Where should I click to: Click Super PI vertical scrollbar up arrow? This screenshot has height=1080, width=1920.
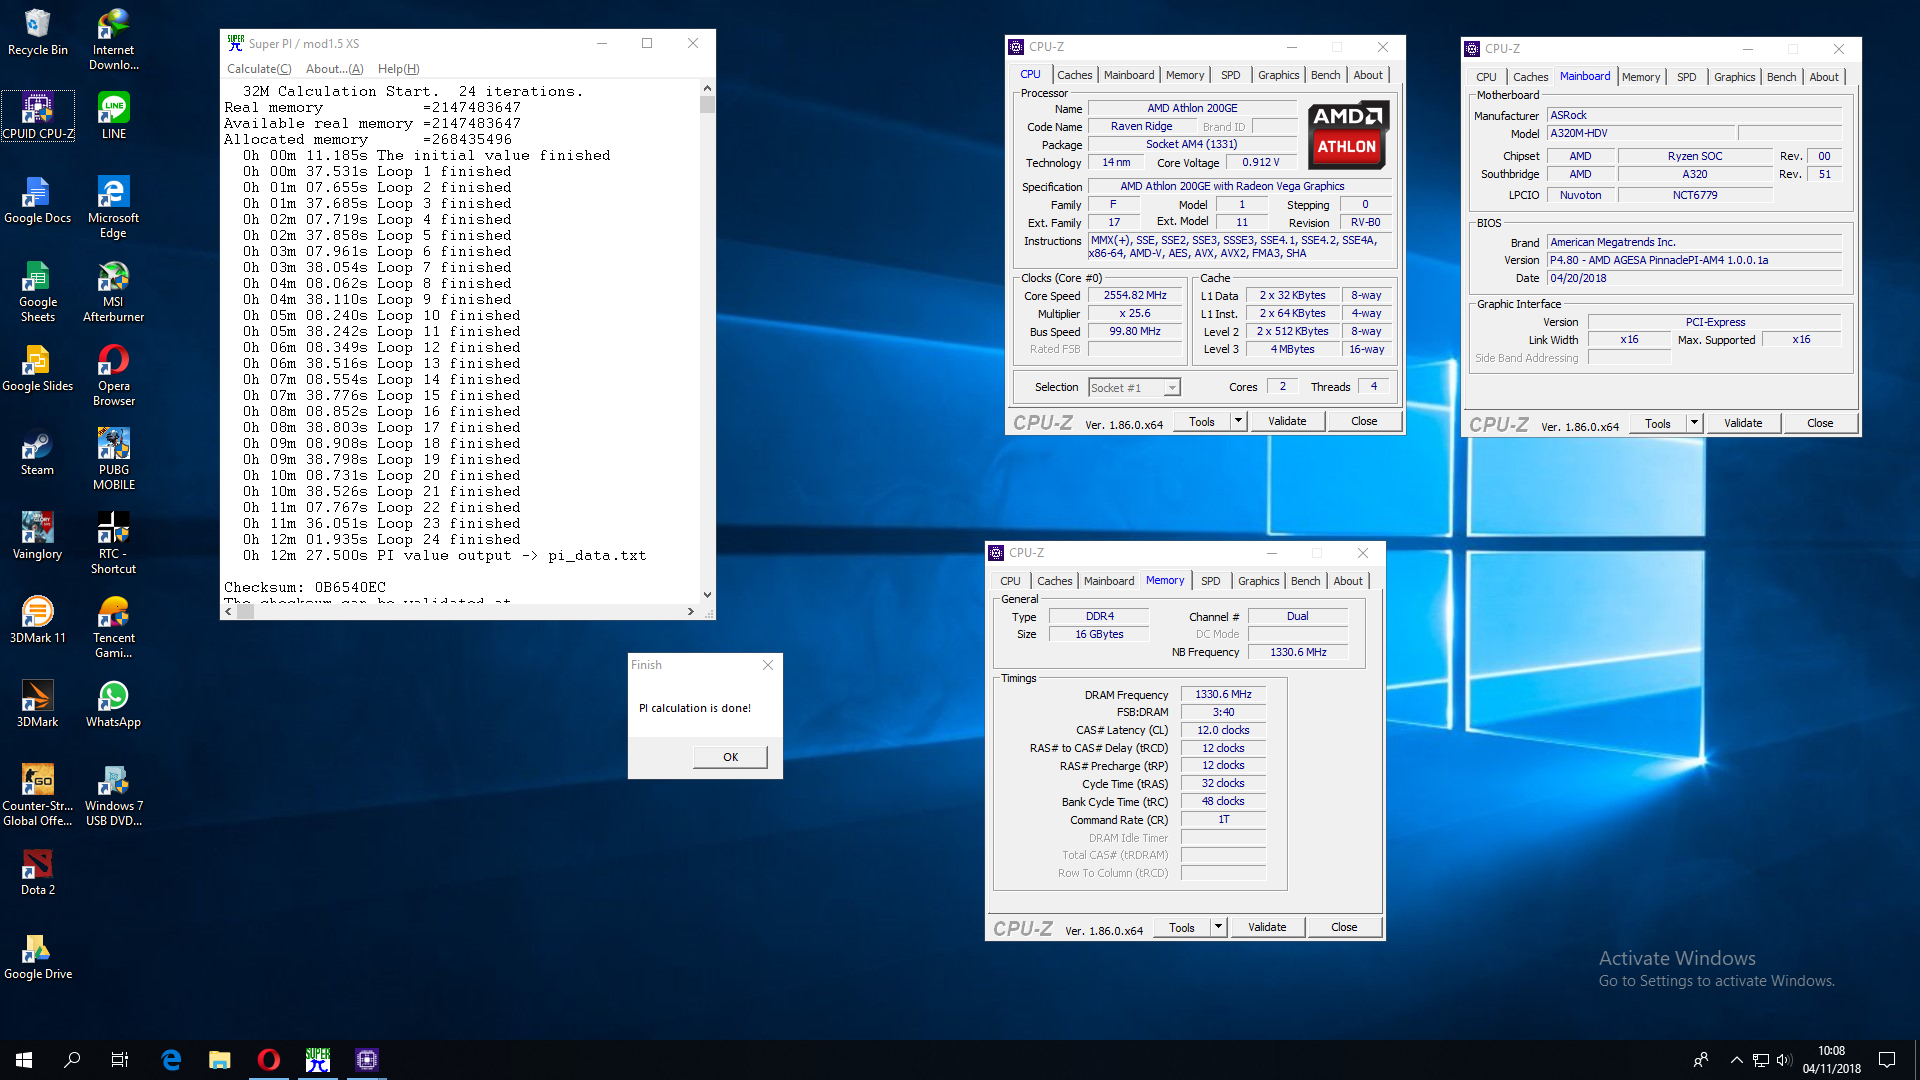point(707,88)
